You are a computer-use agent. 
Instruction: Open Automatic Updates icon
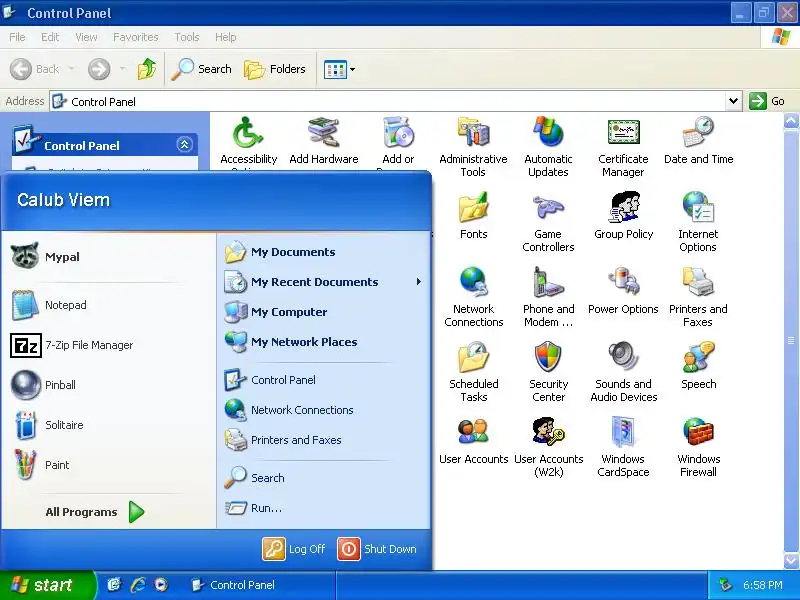tap(548, 147)
